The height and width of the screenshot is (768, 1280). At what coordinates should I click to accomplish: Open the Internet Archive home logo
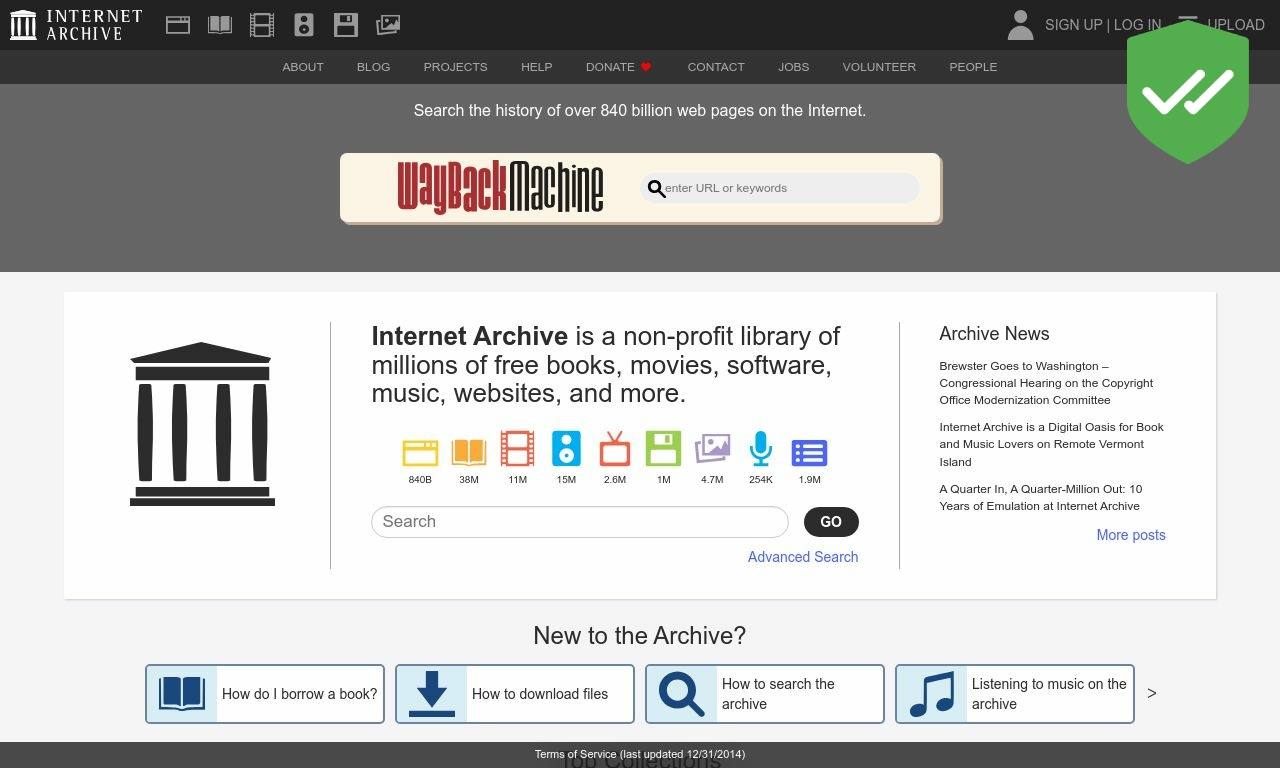pos(76,25)
